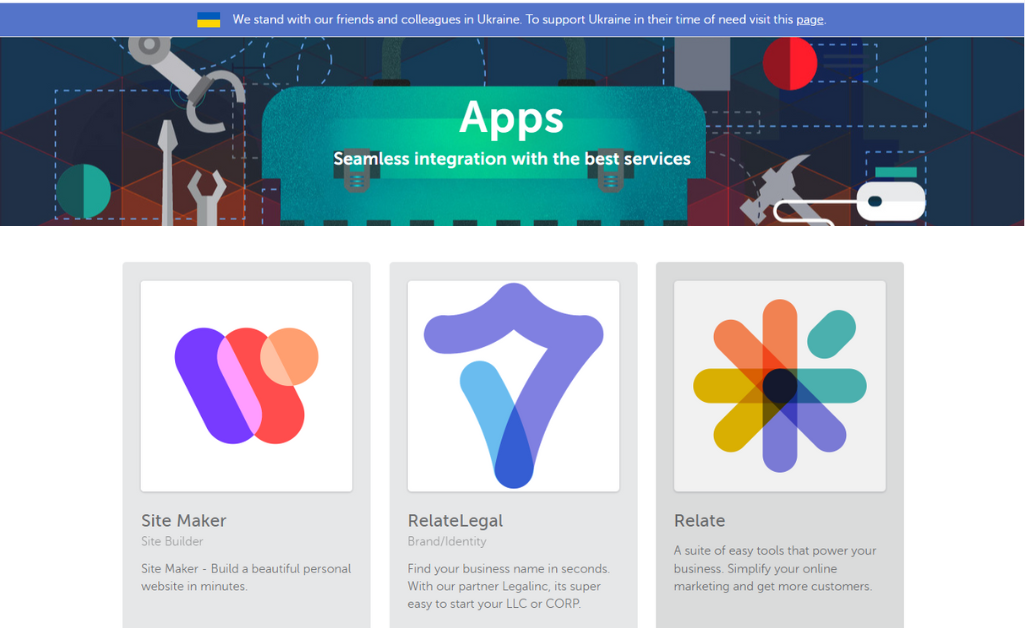Click the 'Apps' hero heading

tap(511, 118)
